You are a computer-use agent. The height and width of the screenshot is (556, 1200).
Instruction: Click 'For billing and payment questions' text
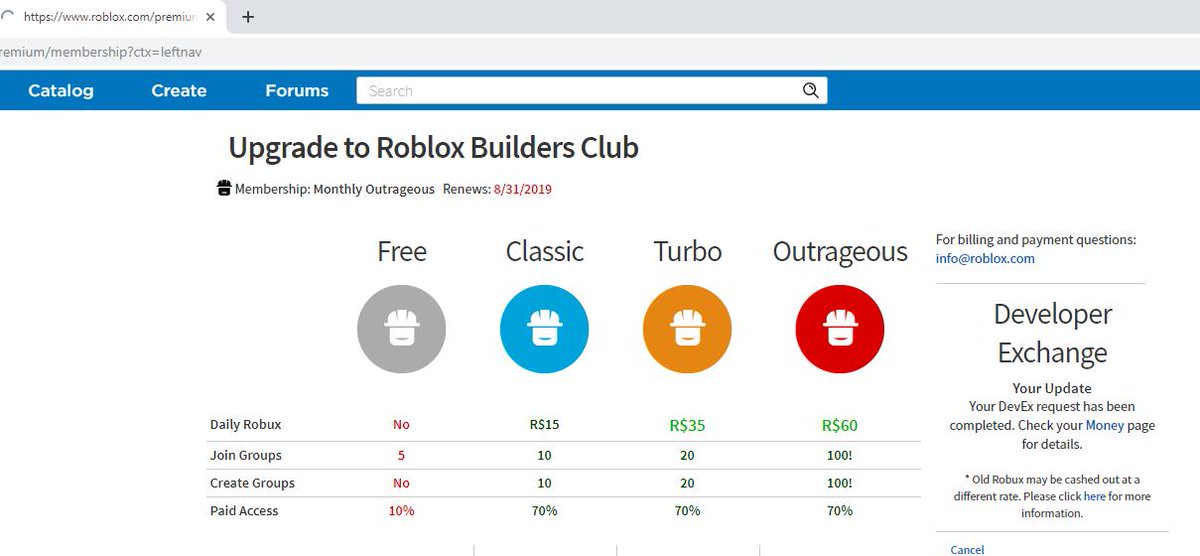(x=1036, y=240)
